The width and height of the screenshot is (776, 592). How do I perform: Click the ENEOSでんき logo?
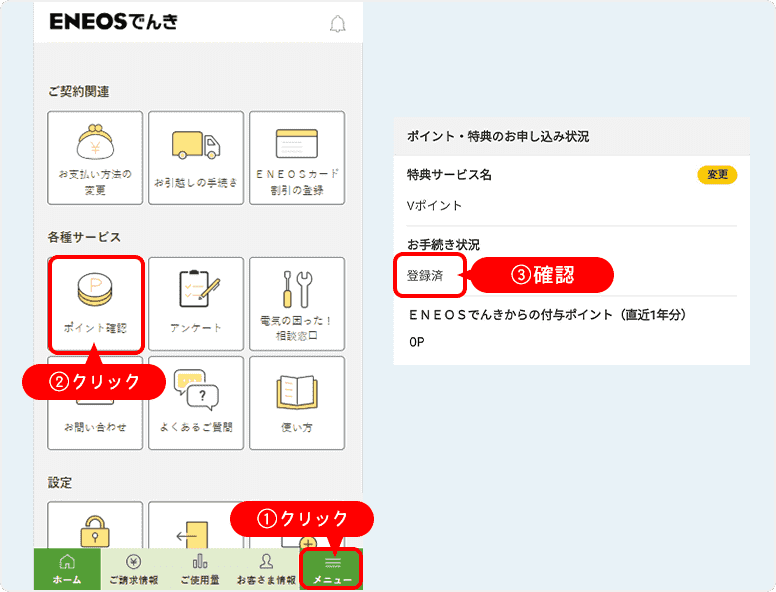click(x=113, y=21)
